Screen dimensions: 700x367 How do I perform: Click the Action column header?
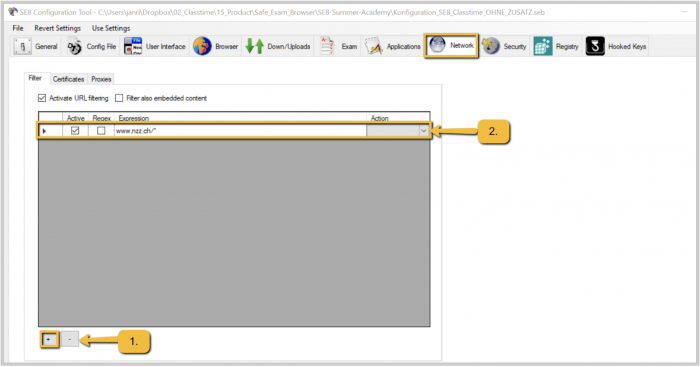pyautogui.click(x=398, y=118)
